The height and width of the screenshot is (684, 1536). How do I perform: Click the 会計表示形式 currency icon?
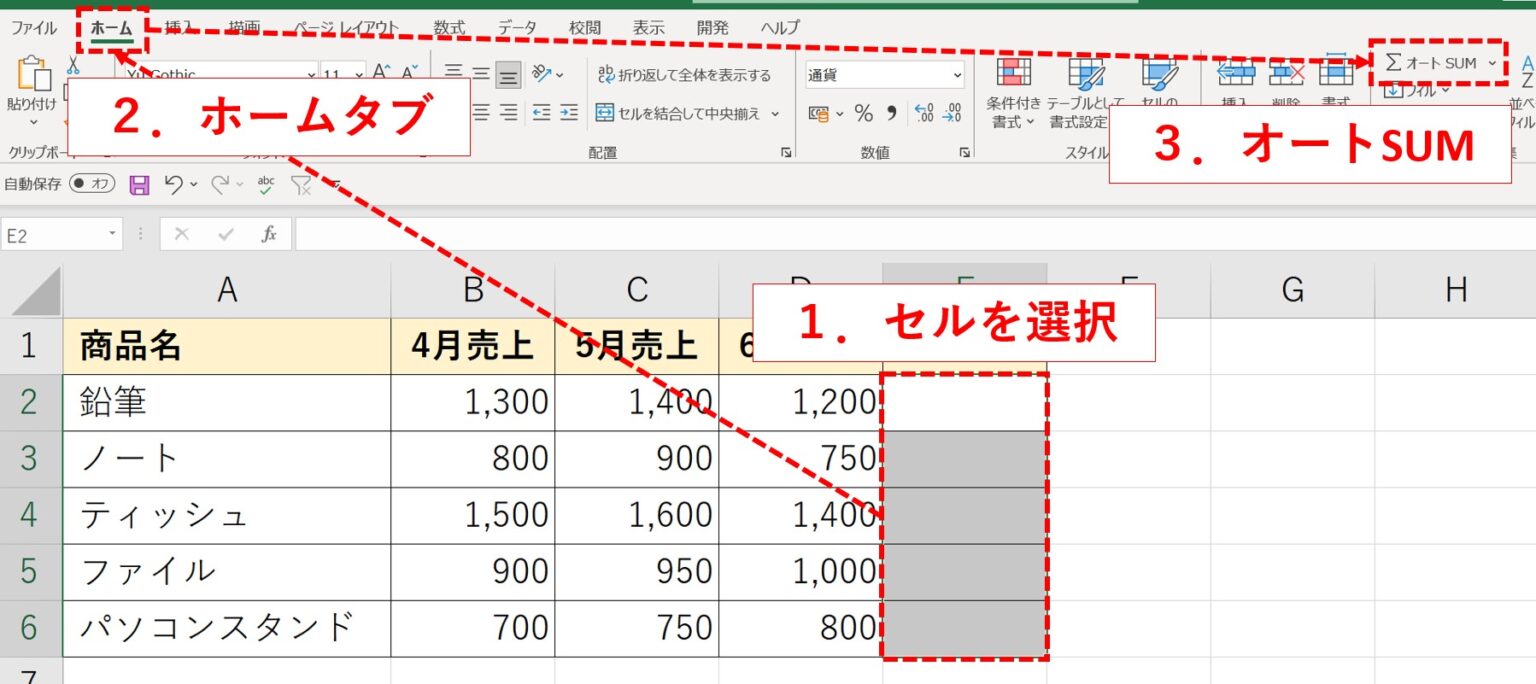pyautogui.click(x=819, y=114)
